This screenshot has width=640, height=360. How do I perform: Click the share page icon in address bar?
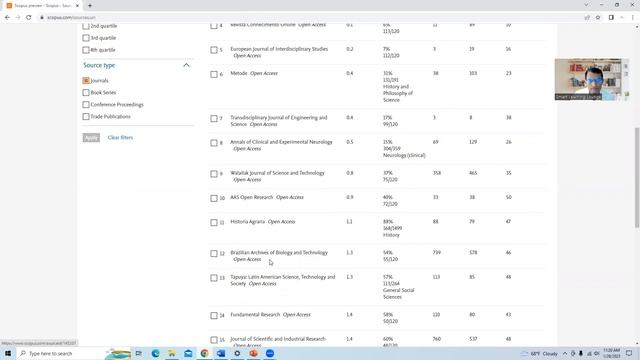pyautogui.click(x=587, y=18)
